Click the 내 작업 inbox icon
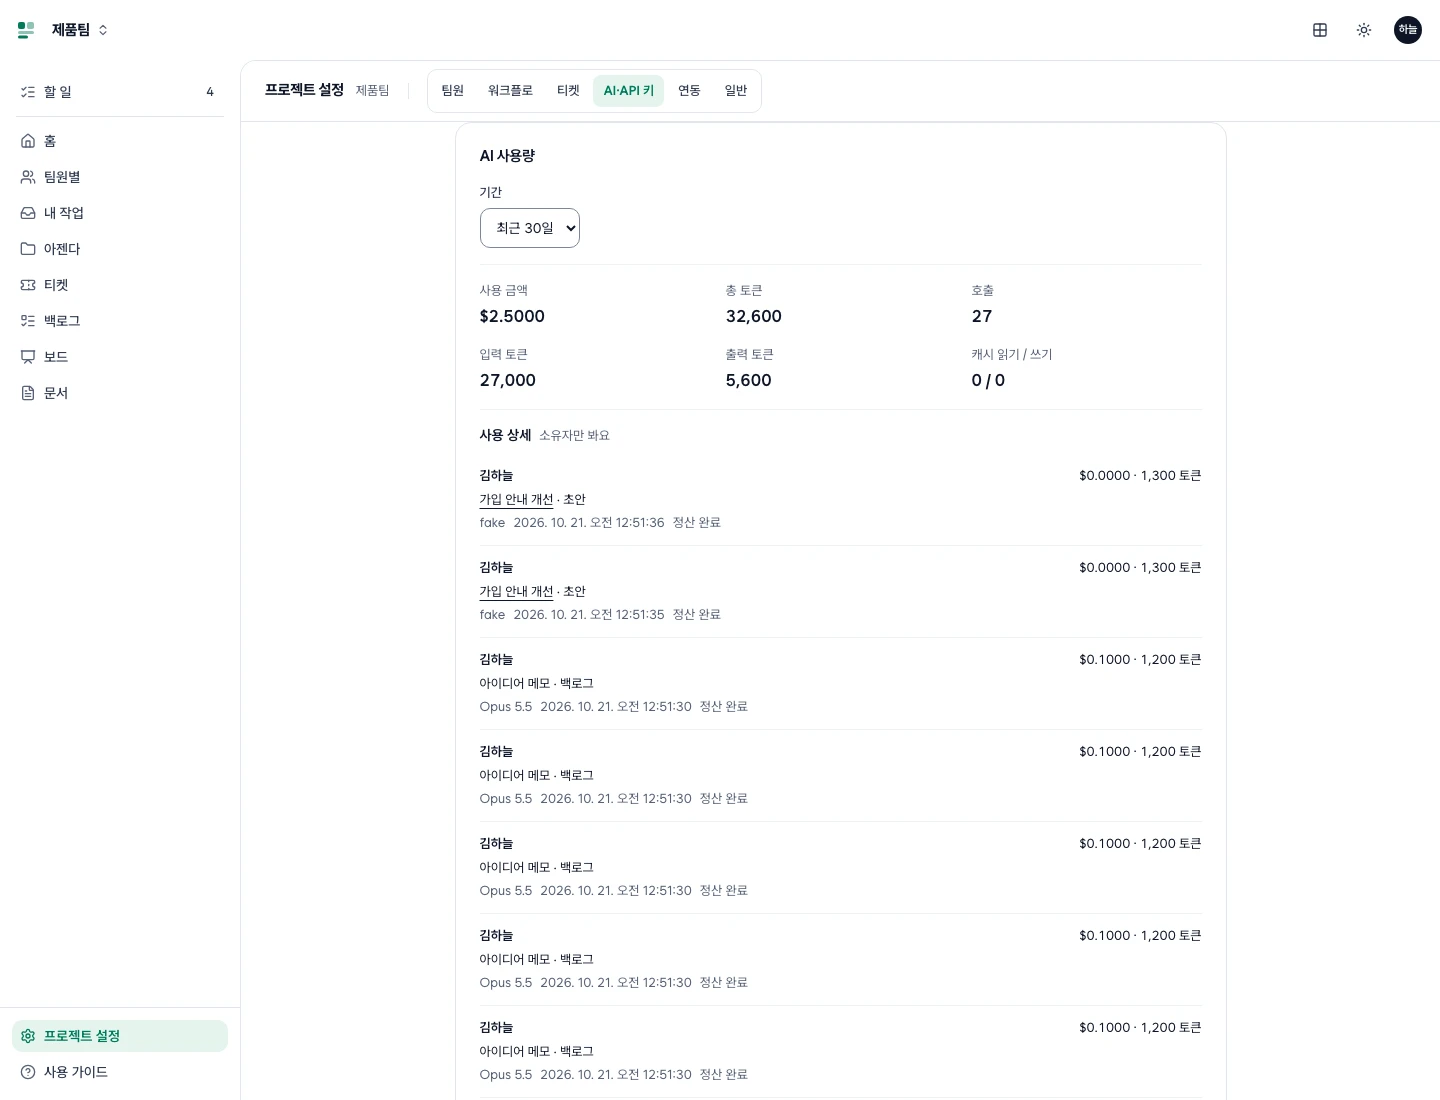This screenshot has height=1100, width=1440. [28, 213]
